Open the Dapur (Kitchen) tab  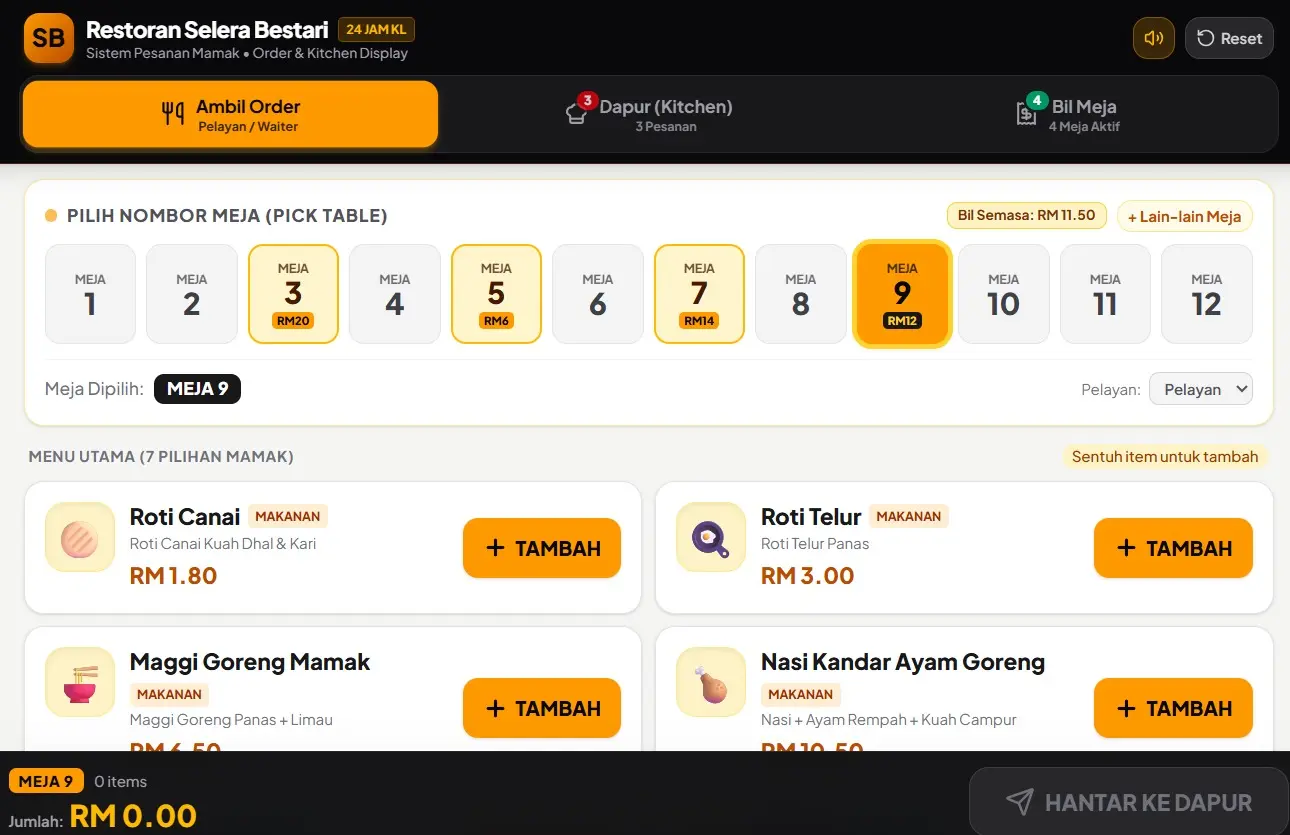click(649, 114)
